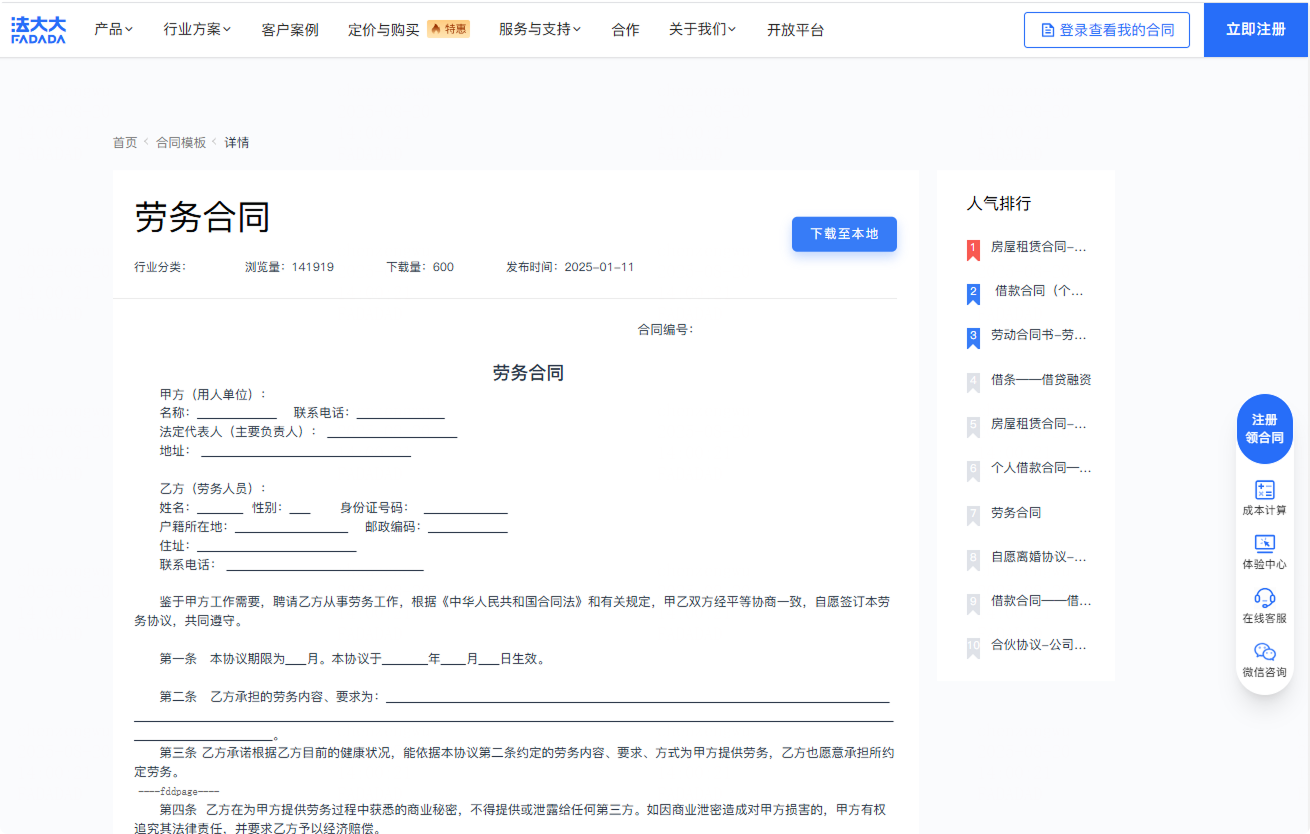The image size is (1310, 834).
Task: Click the 详情 breadcrumb text
Action: pyautogui.click(x=237, y=143)
